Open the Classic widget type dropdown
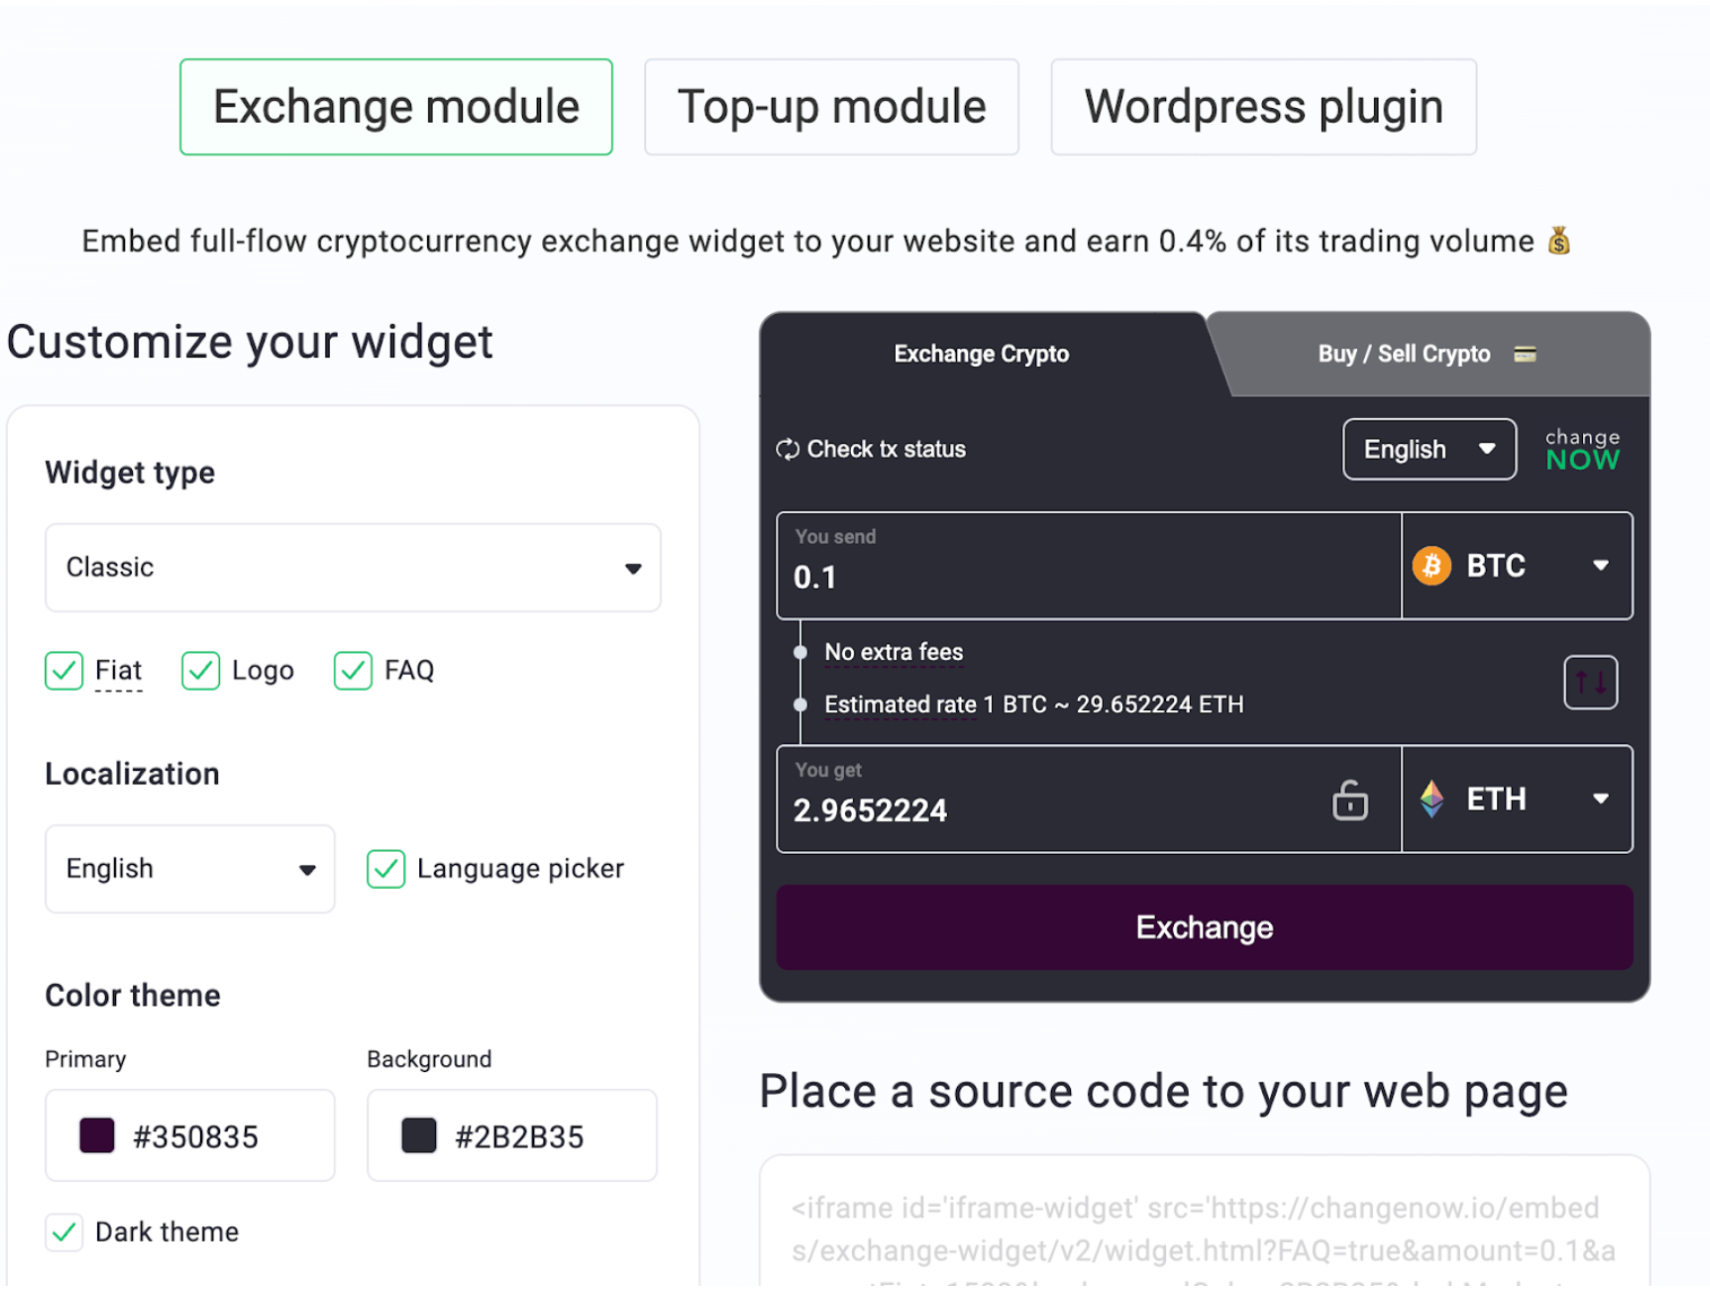The image size is (1710, 1290). click(x=352, y=568)
